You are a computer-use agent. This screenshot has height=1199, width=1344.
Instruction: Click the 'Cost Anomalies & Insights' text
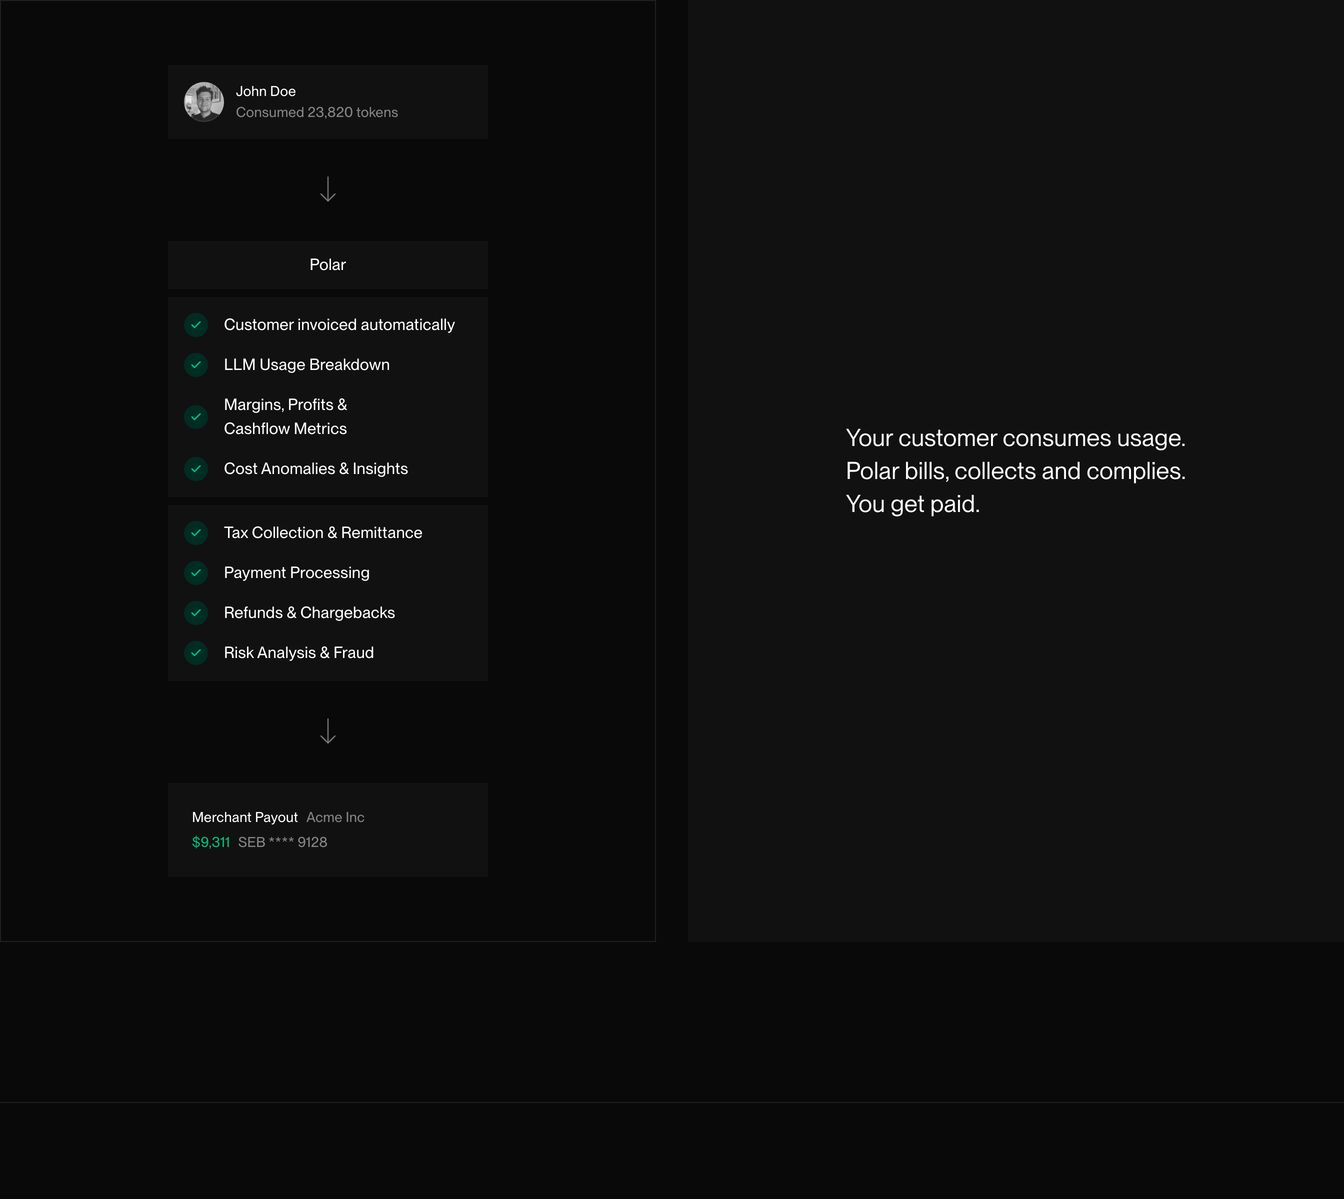pos(316,469)
